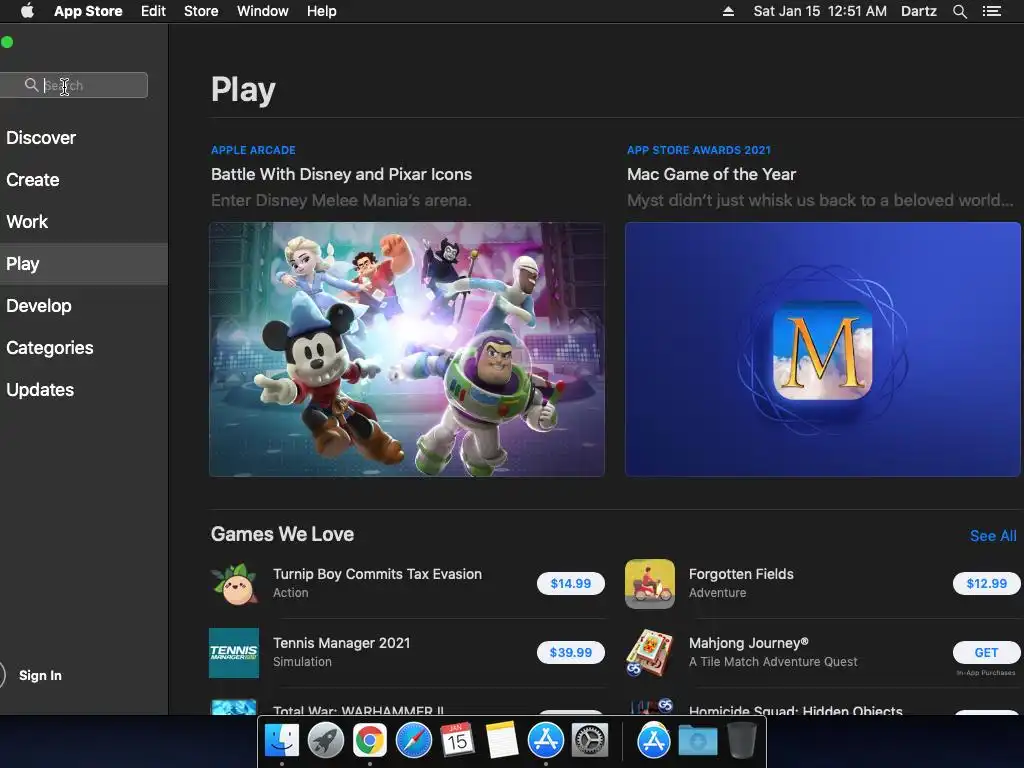Click the magnifier icon in search field
Screen dimensions: 1024x768
pos(31,85)
